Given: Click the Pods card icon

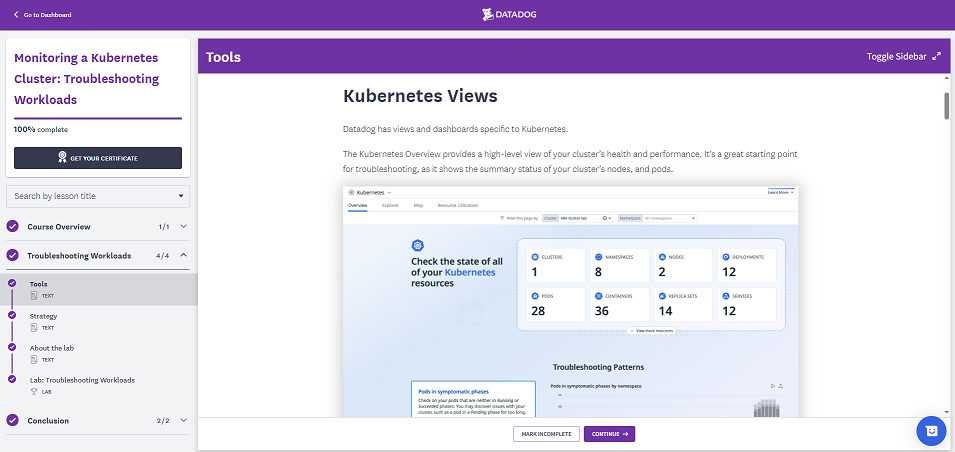Looking at the screenshot, I should [x=535, y=295].
